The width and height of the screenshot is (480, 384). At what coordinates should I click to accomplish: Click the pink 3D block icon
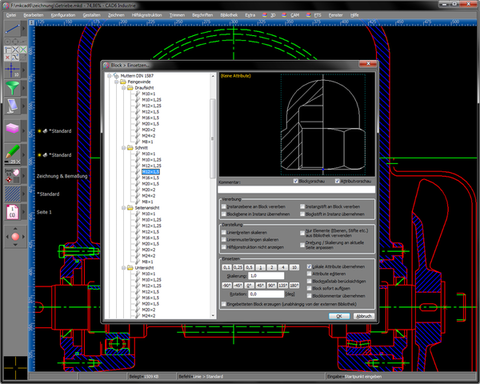click(x=12, y=129)
